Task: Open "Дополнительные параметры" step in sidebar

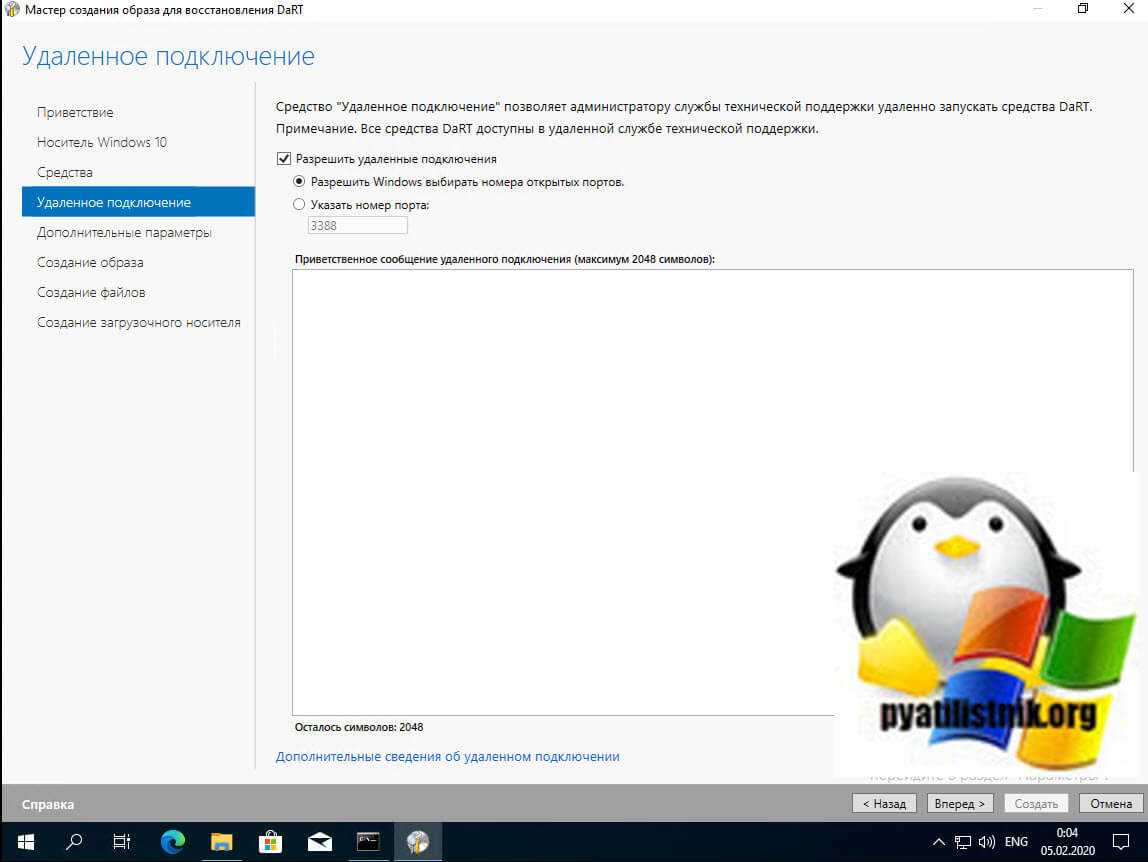Action: coord(124,232)
